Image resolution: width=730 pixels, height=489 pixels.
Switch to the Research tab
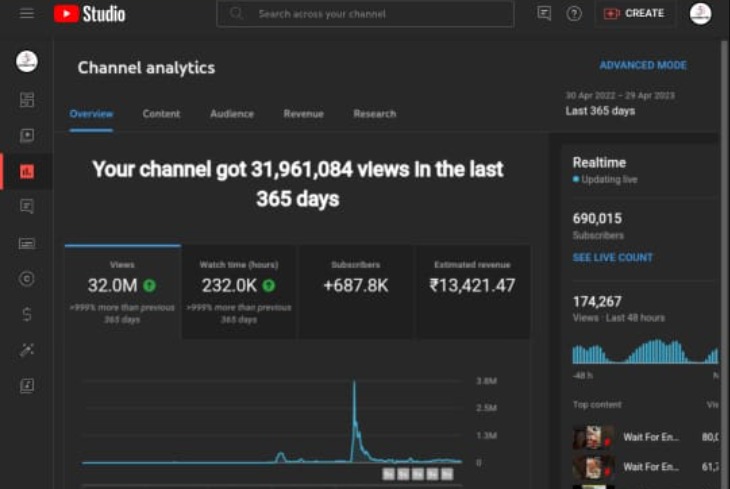(x=375, y=114)
